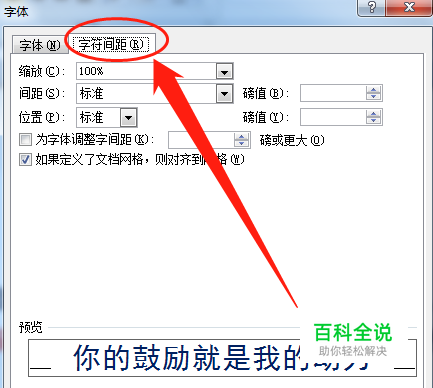The image size is (433, 388).
Task: Decrease the kerning 磅或更大 spinner
Action: 242,143
